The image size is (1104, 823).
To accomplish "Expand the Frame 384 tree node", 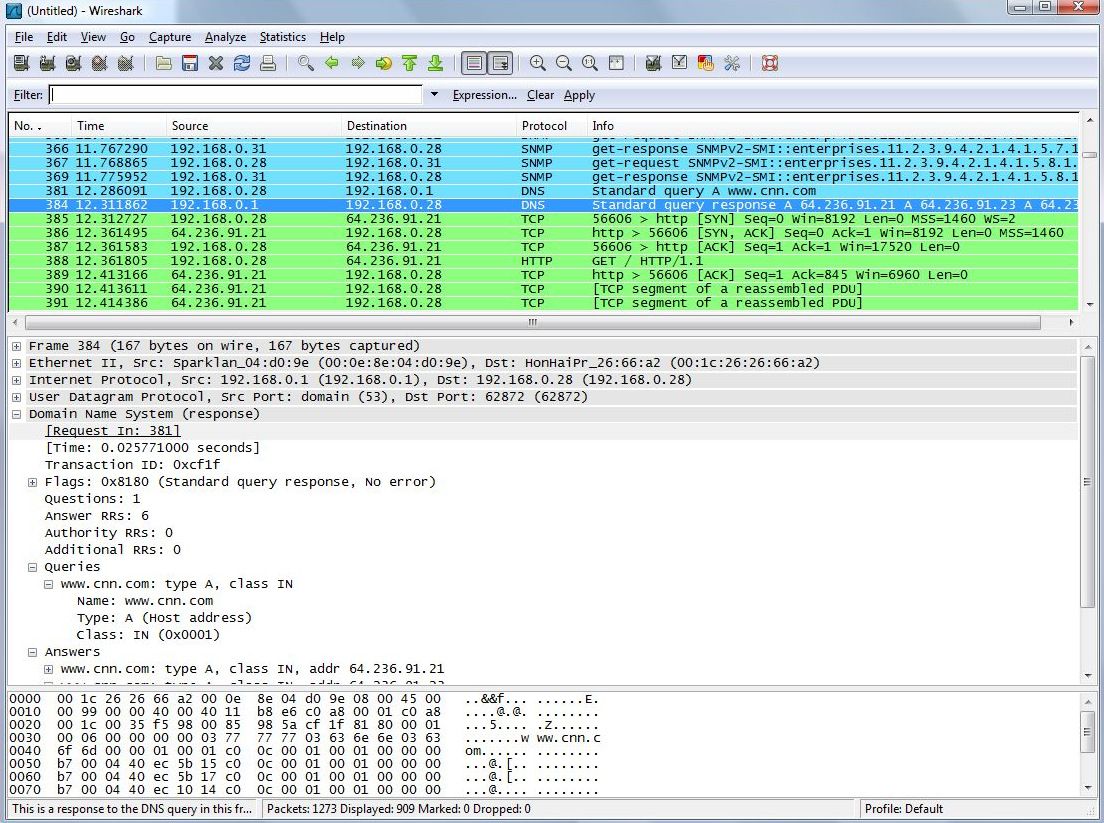I will point(16,346).
